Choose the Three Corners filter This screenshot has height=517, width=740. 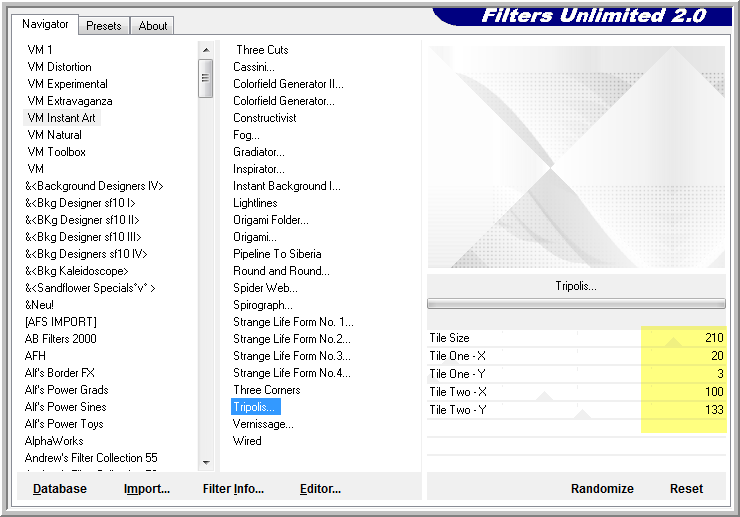tap(267, 390)
